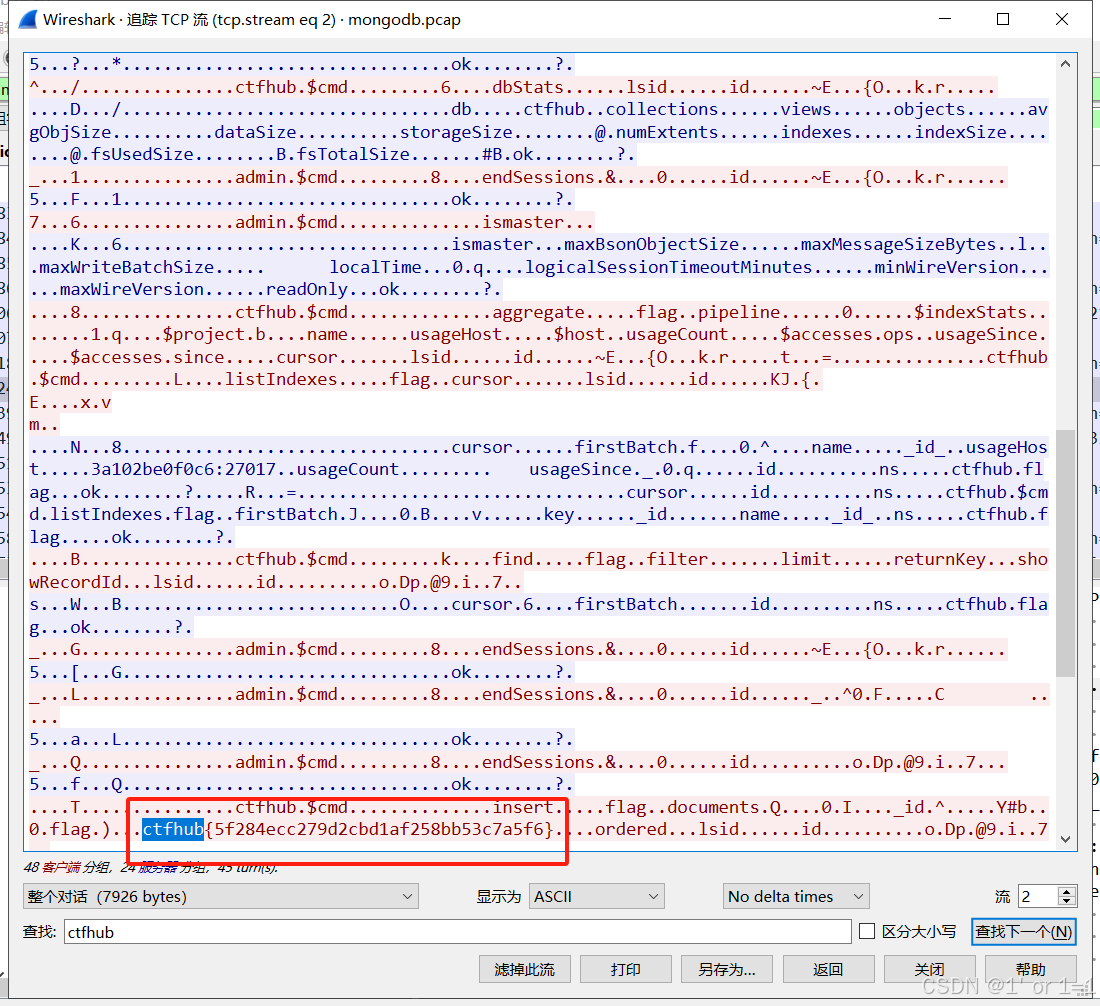Click the 返回 button

point(828,968)
